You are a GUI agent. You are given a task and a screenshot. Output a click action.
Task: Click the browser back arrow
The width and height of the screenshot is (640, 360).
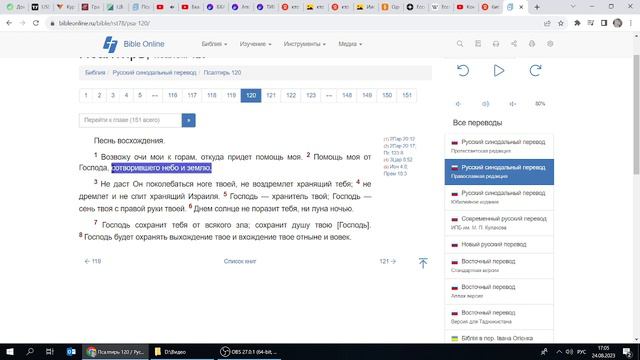pyautogui.click(x=9, y=23)
